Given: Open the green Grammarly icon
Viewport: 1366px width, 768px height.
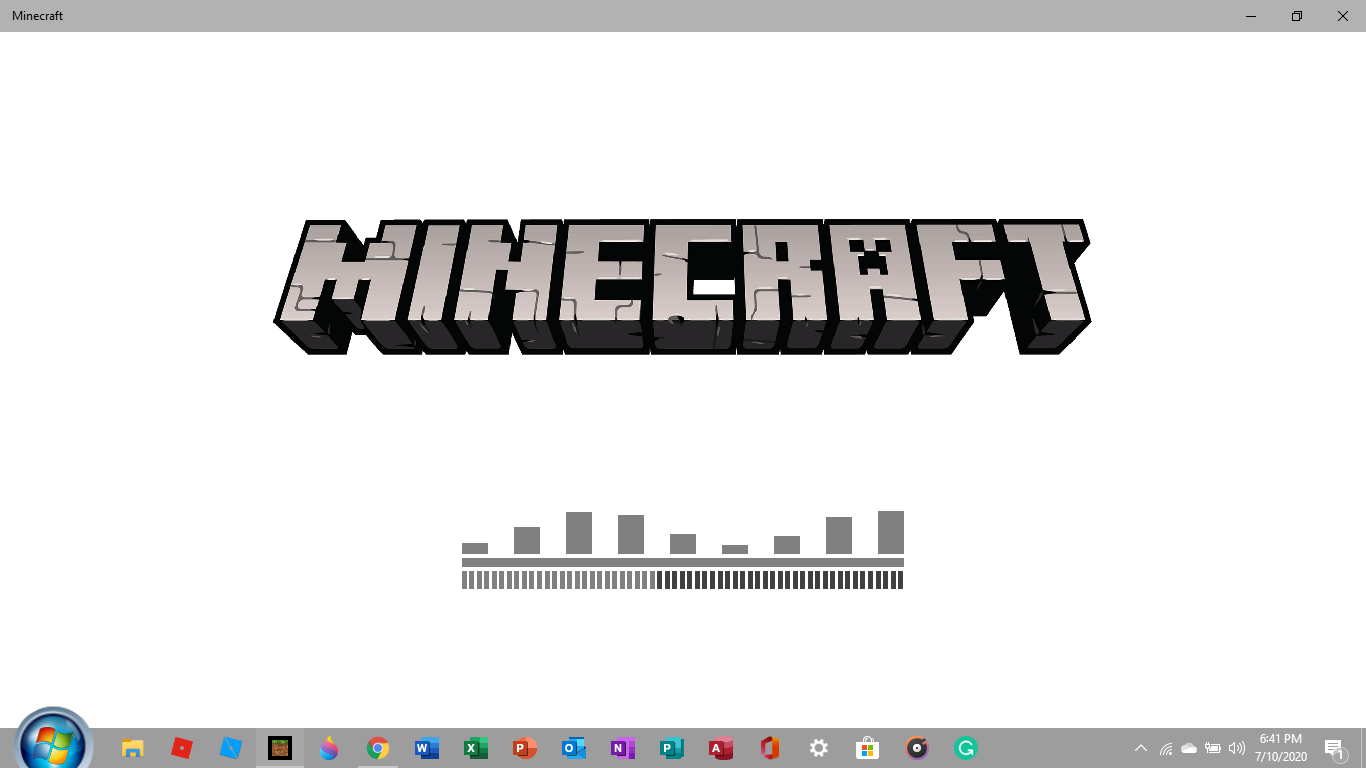Looking at the screenshot, I should [966, 748].
